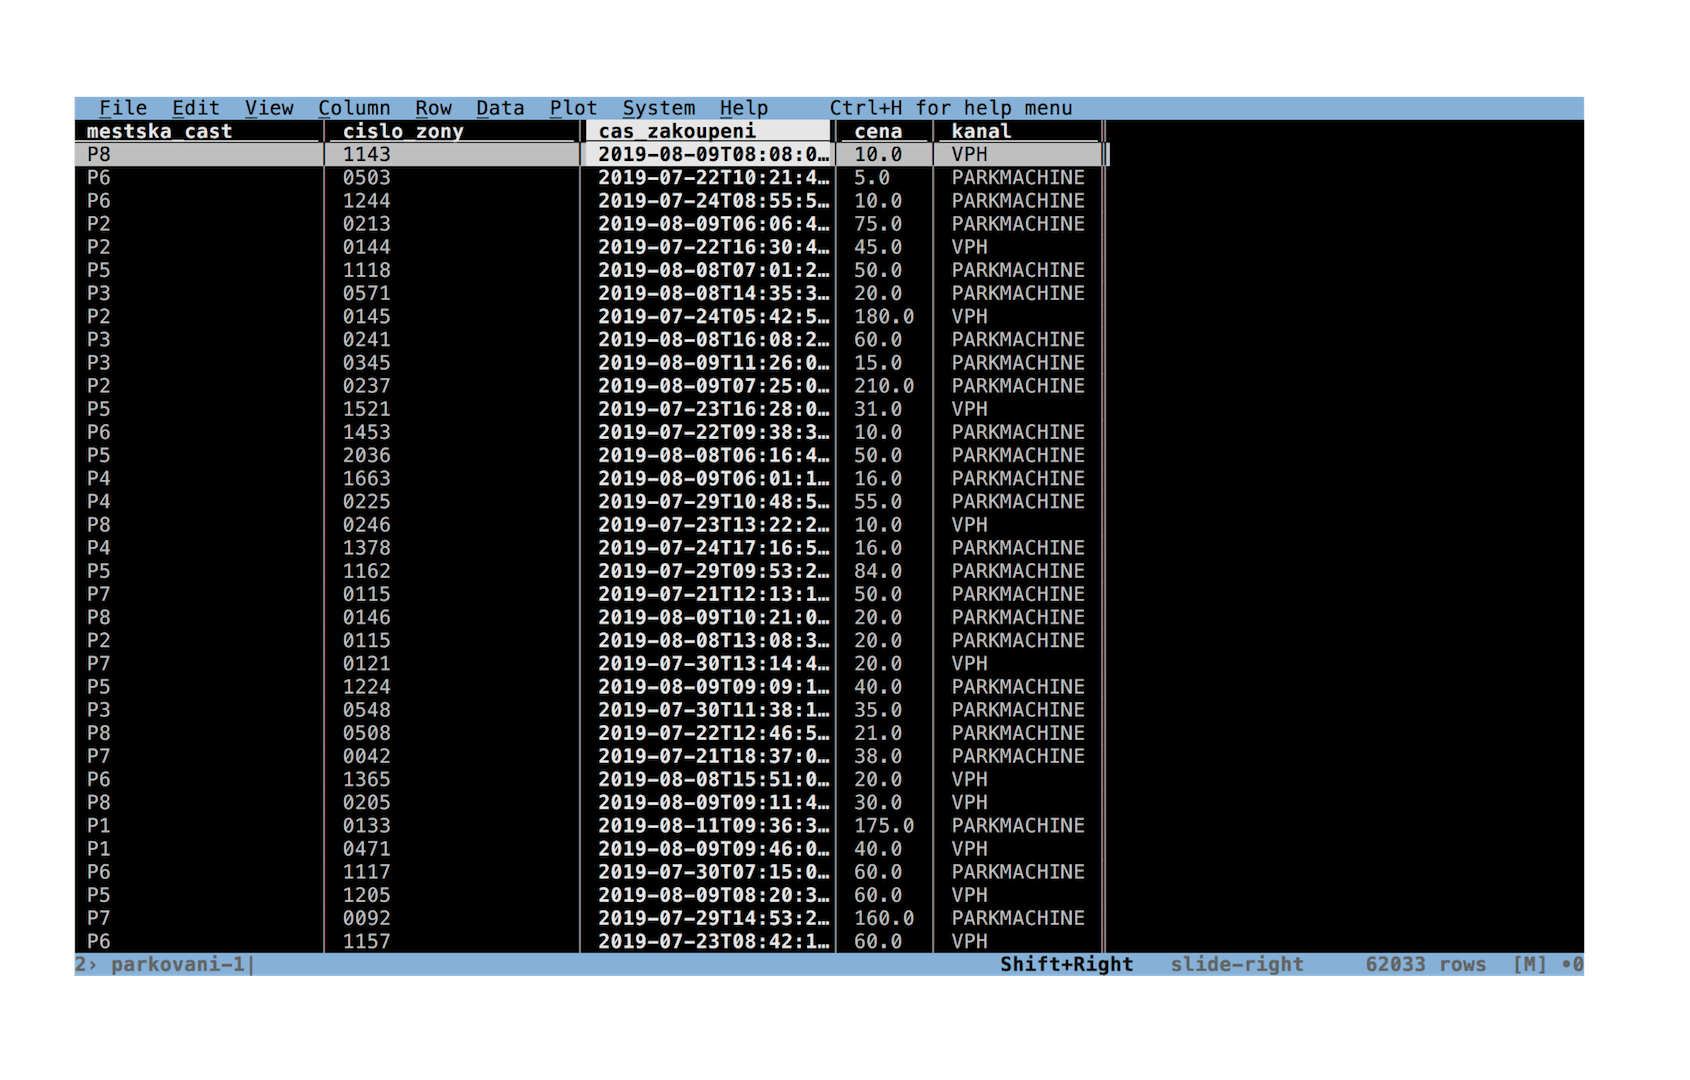Open the Plot menu

coord(573,108)
